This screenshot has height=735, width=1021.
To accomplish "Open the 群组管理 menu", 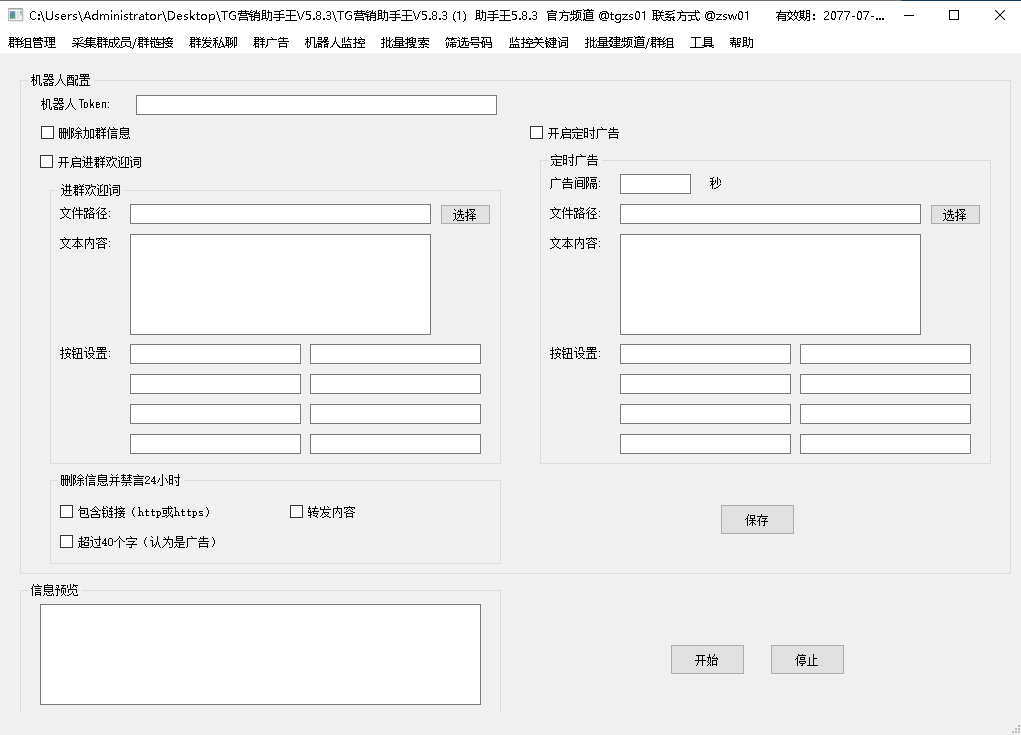I will point(32,43).
